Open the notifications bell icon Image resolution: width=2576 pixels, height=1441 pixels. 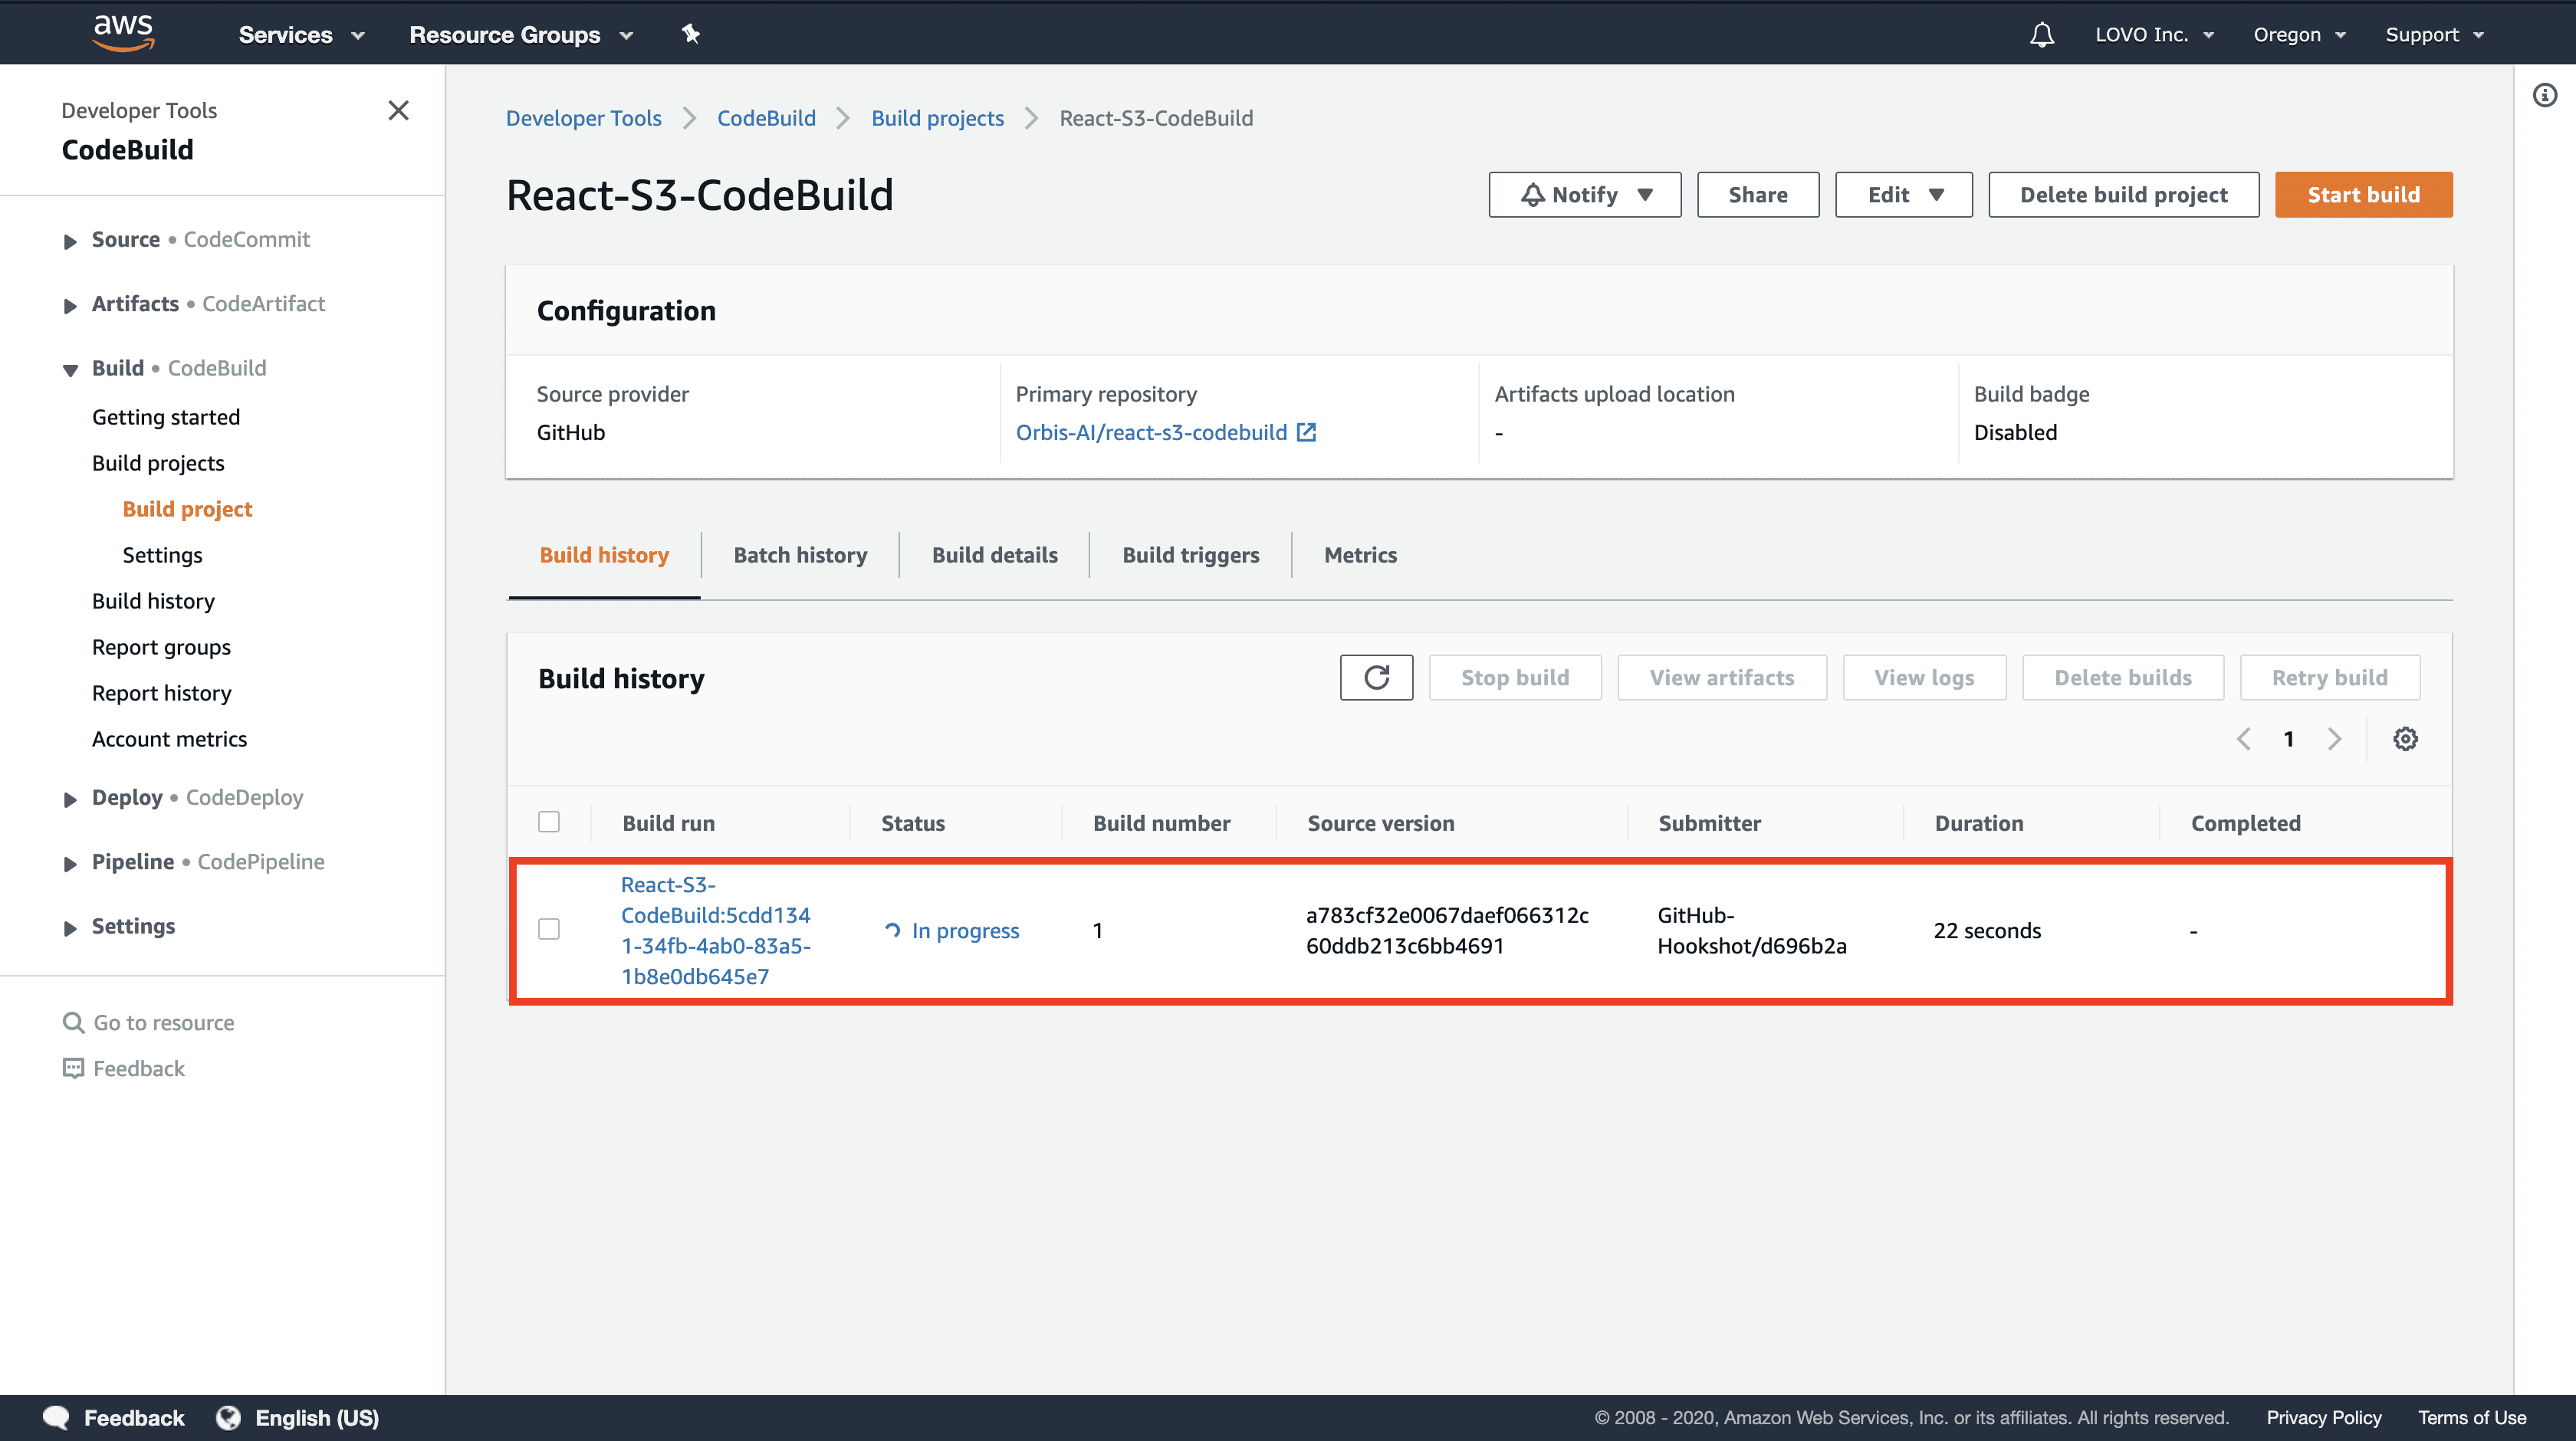2041,35
